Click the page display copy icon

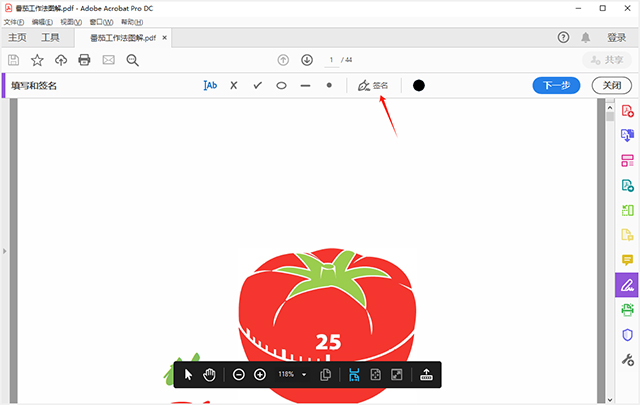tap(326, 374)
